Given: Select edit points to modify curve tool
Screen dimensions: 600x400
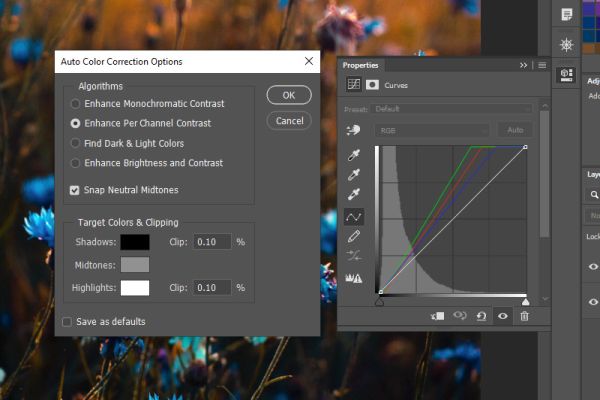Looking at the screenshot, I should 354,217.
